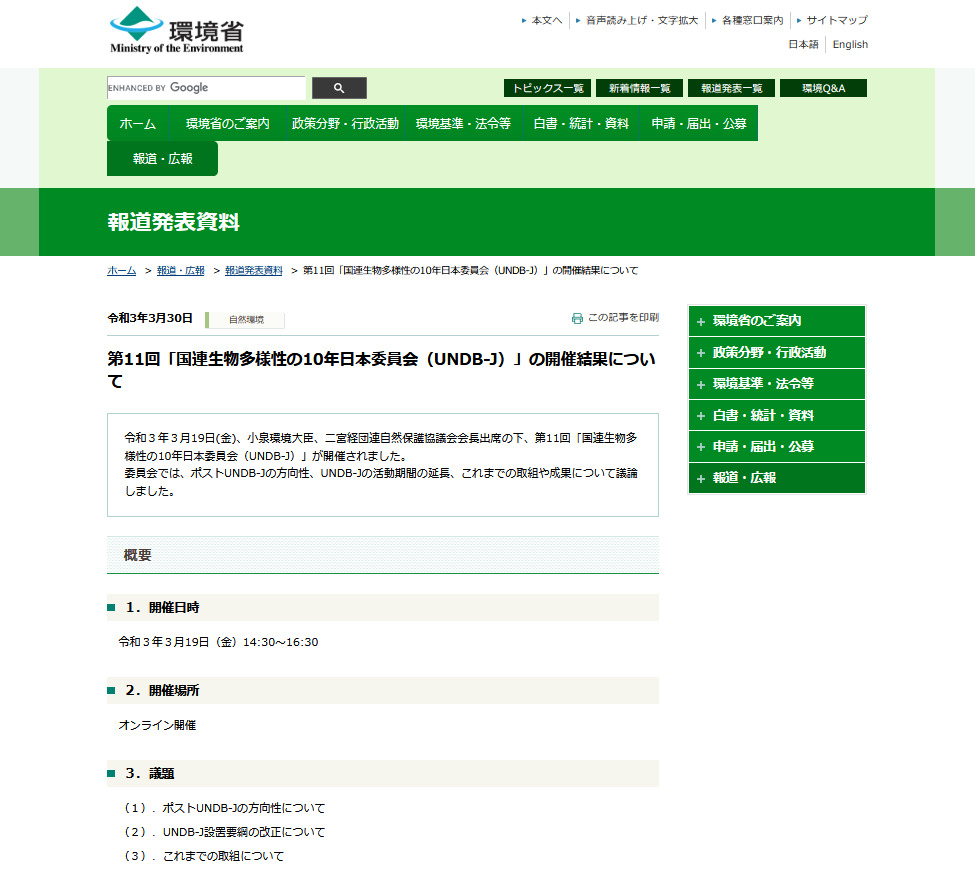
Task: Open 音声読み上げ・文字拡大 link
Action: pyautogui.click(x=641, y=20)
